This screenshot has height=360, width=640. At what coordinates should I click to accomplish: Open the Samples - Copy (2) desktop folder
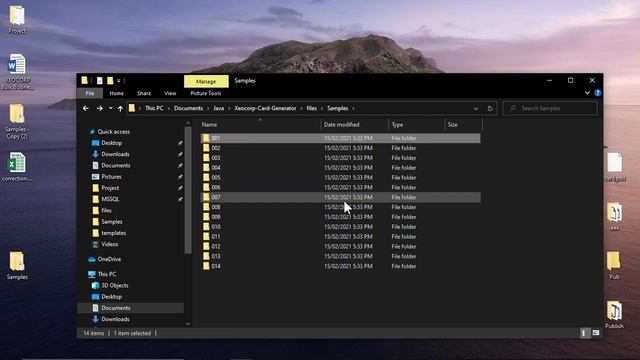pyautogui.click(x=17, y=122)
